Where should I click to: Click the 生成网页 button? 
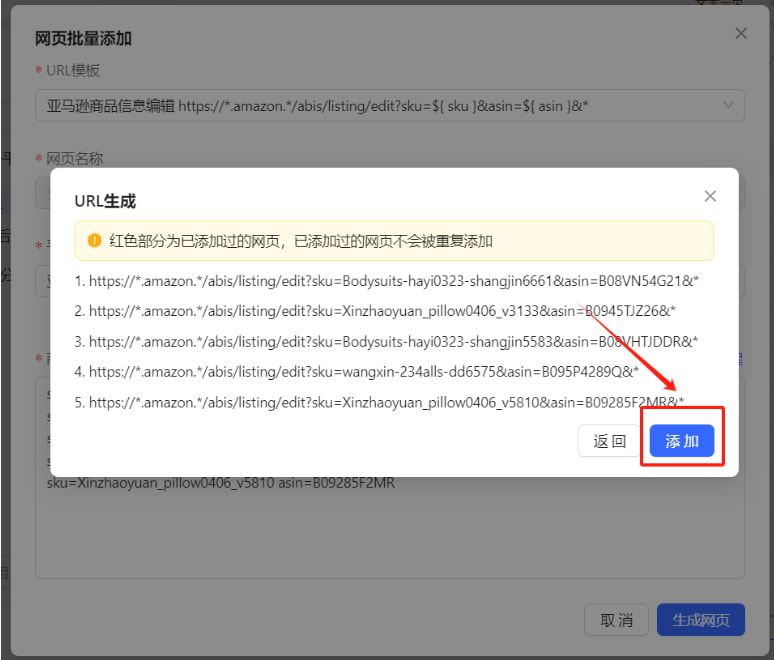coord(700,620)
